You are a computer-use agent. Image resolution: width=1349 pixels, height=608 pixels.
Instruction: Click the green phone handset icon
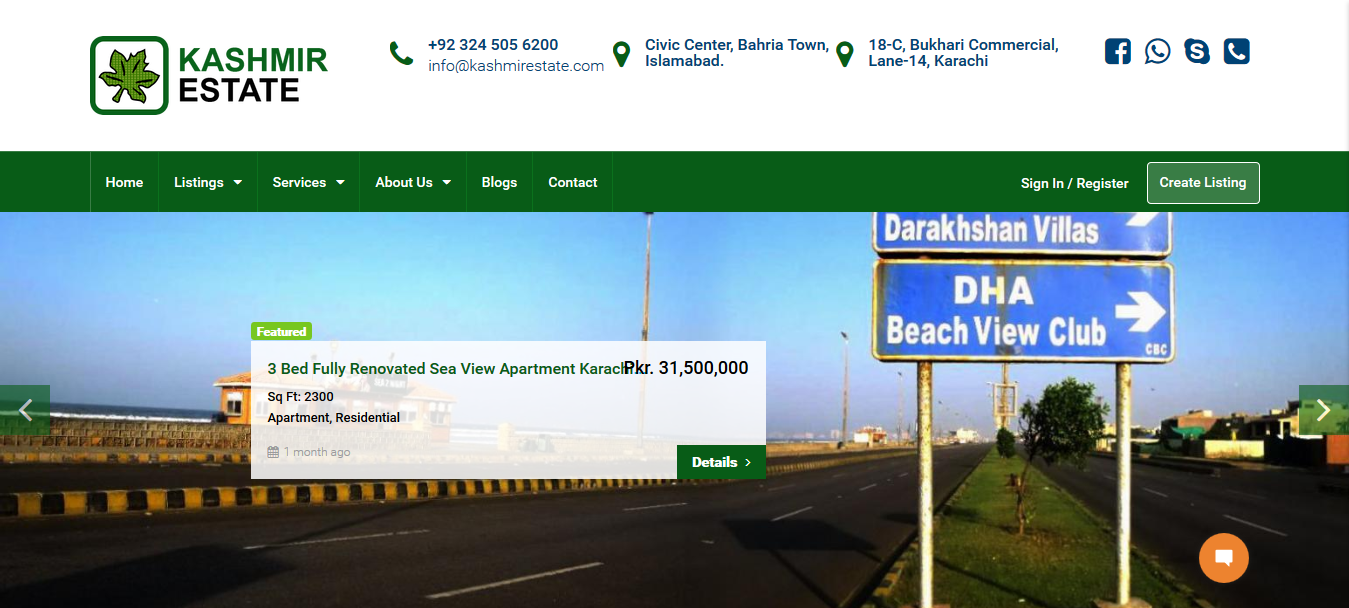401,53
